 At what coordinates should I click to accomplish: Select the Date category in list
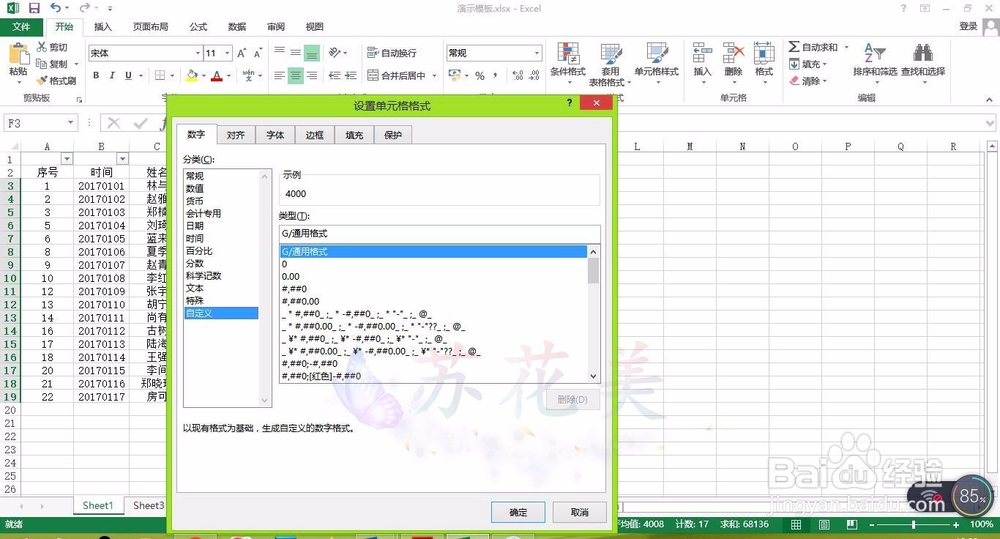click(221, 226)
